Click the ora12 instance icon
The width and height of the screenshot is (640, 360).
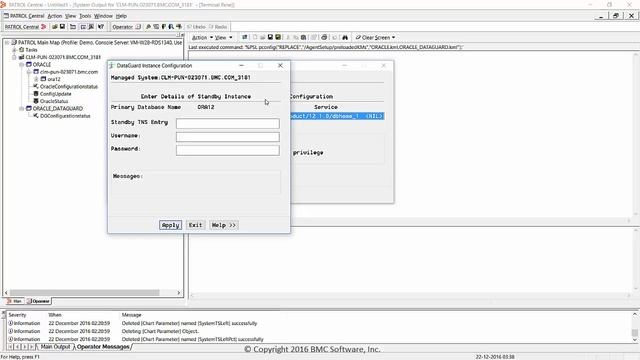point(43,79)
